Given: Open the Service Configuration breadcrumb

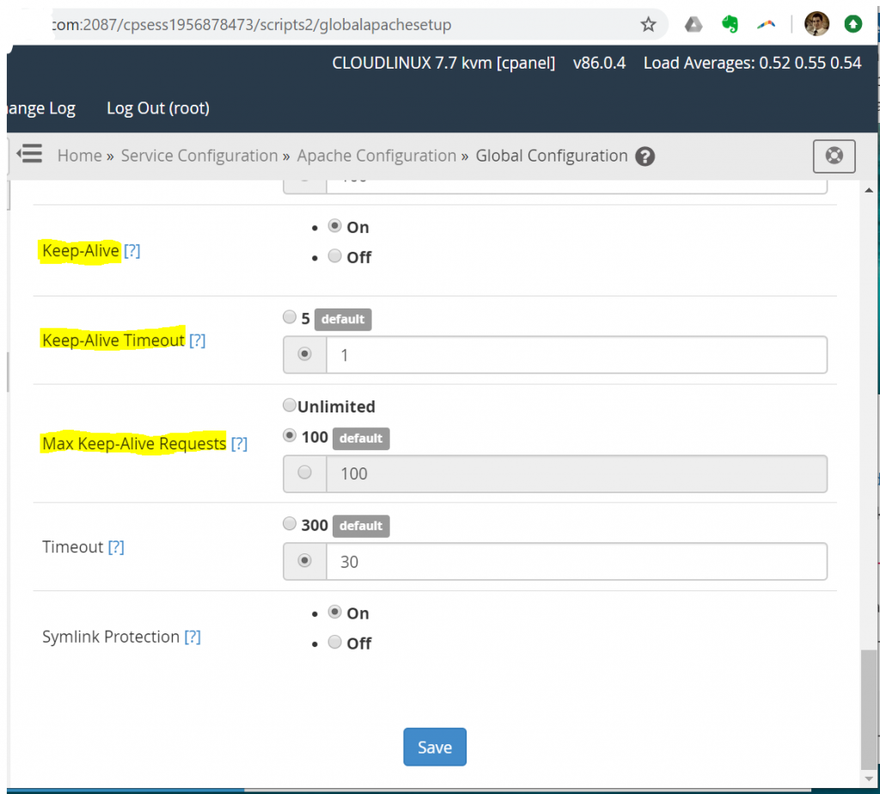Looking at the screenshot, I should pos(199,156).
